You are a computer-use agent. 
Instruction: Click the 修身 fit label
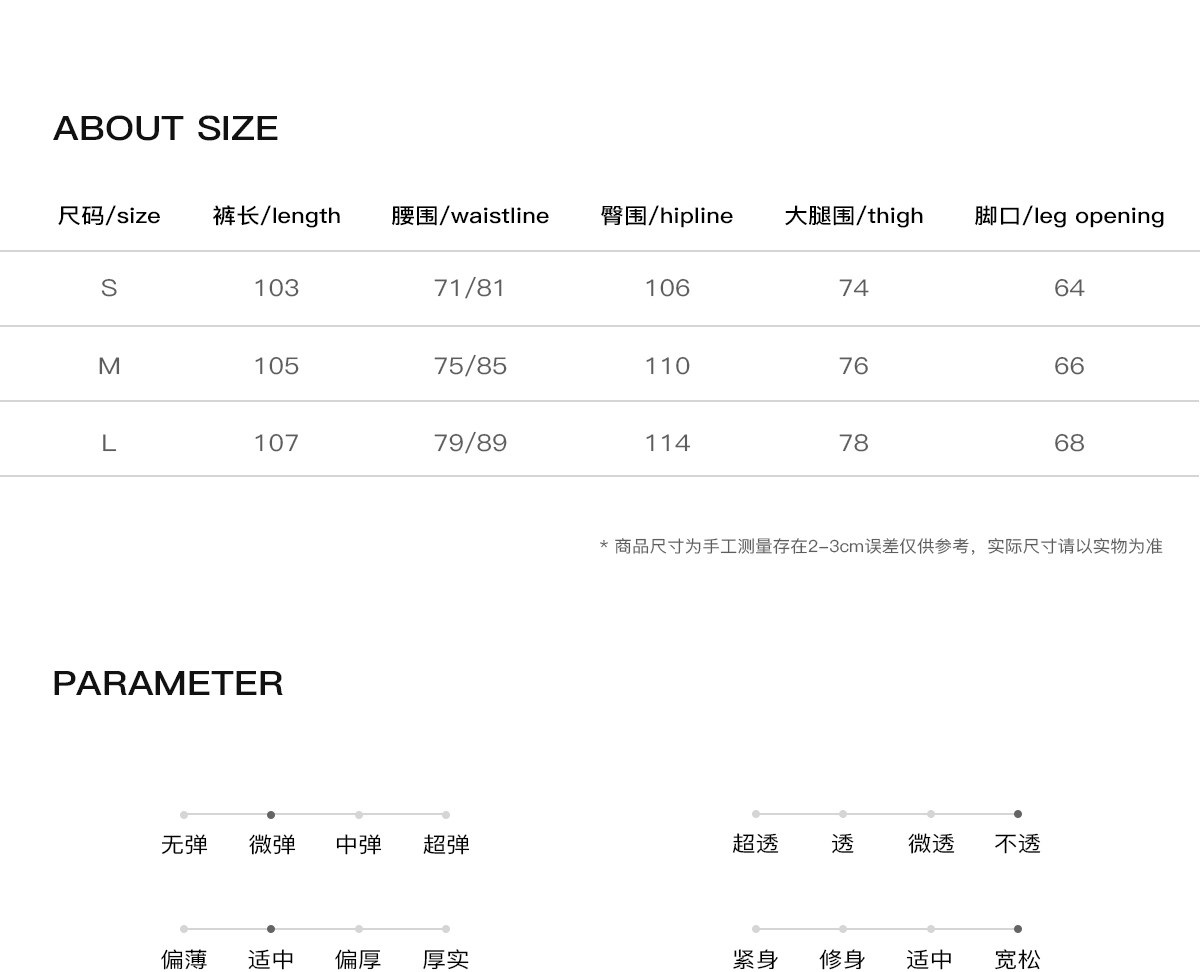coord(842,960)
